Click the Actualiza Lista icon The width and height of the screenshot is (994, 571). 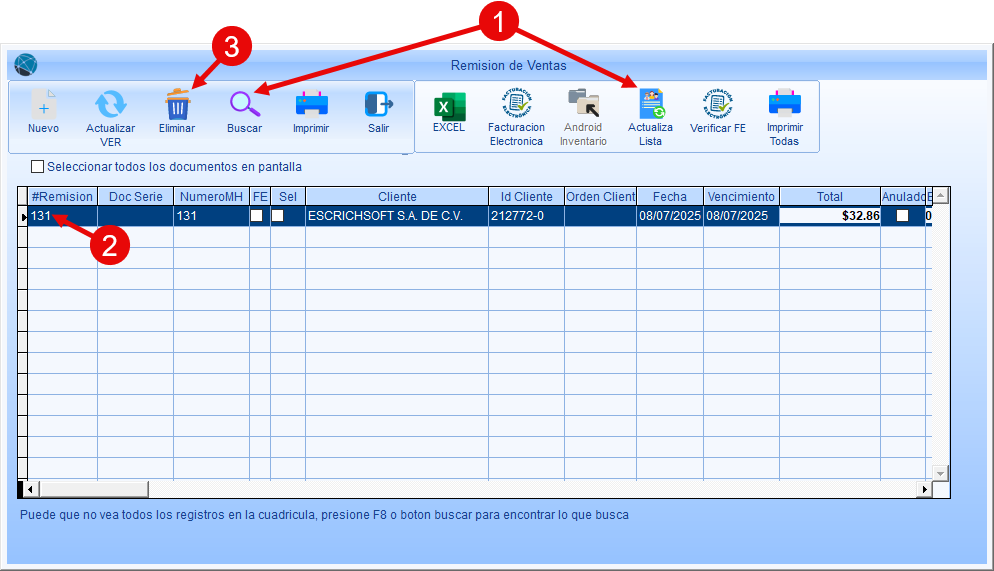click(650, 104)
